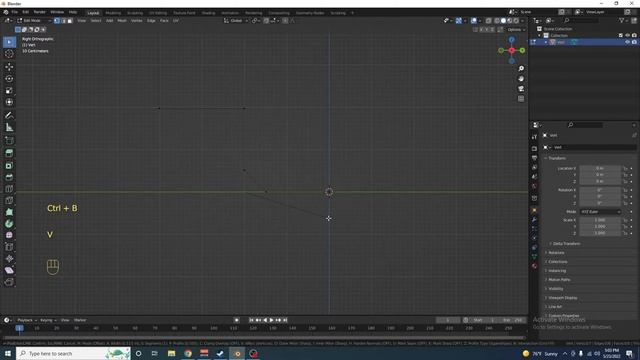Viewport: 640px width, 360px height.
Task: Select the 3D Cursor tool
Action: (9, 54)
